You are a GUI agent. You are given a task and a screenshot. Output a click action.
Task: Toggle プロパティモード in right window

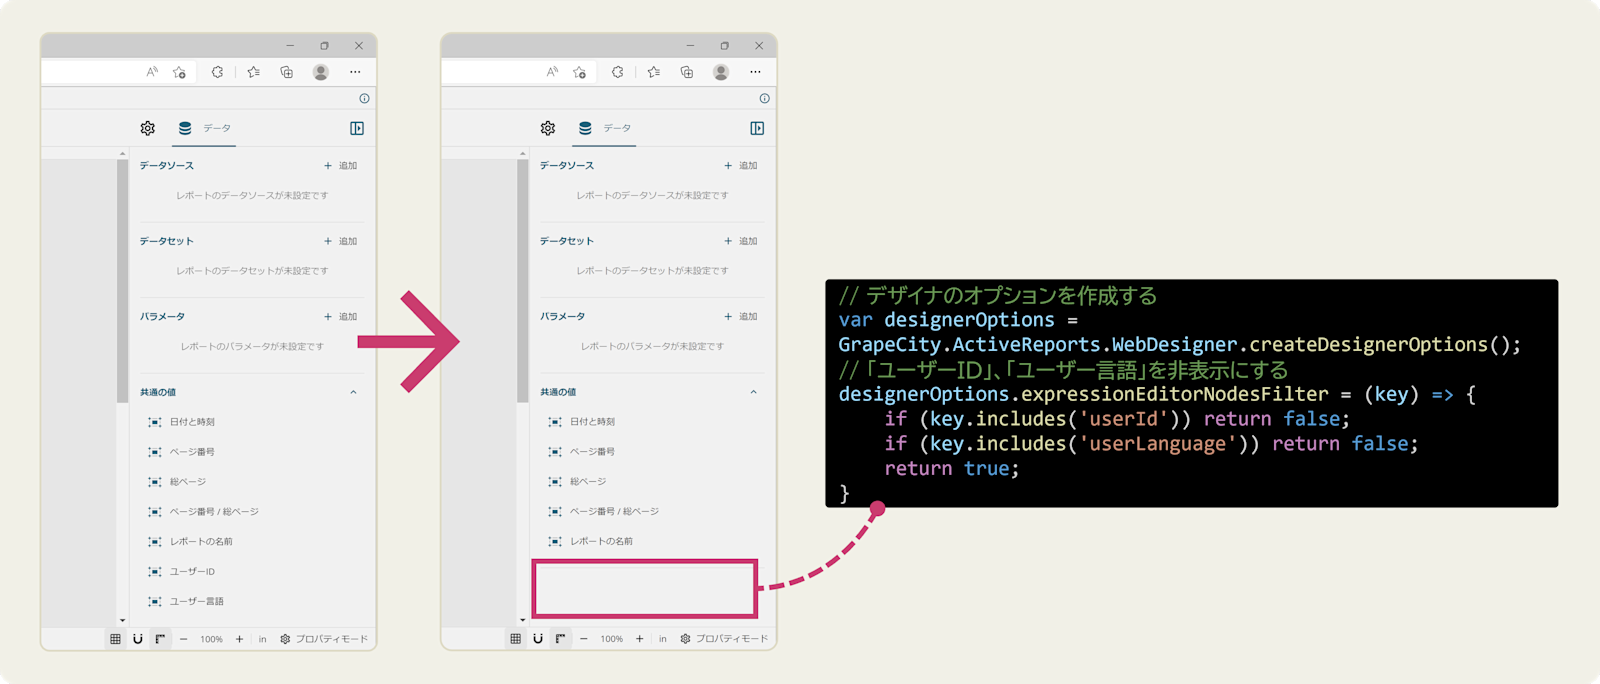pyautogui.click(x=724, y=639)
